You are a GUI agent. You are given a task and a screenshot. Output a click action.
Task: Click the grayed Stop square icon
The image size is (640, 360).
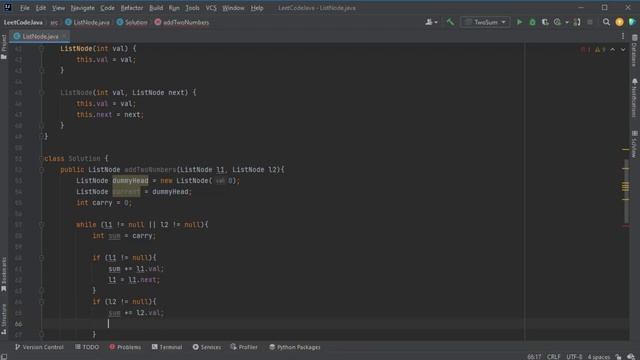590,22
